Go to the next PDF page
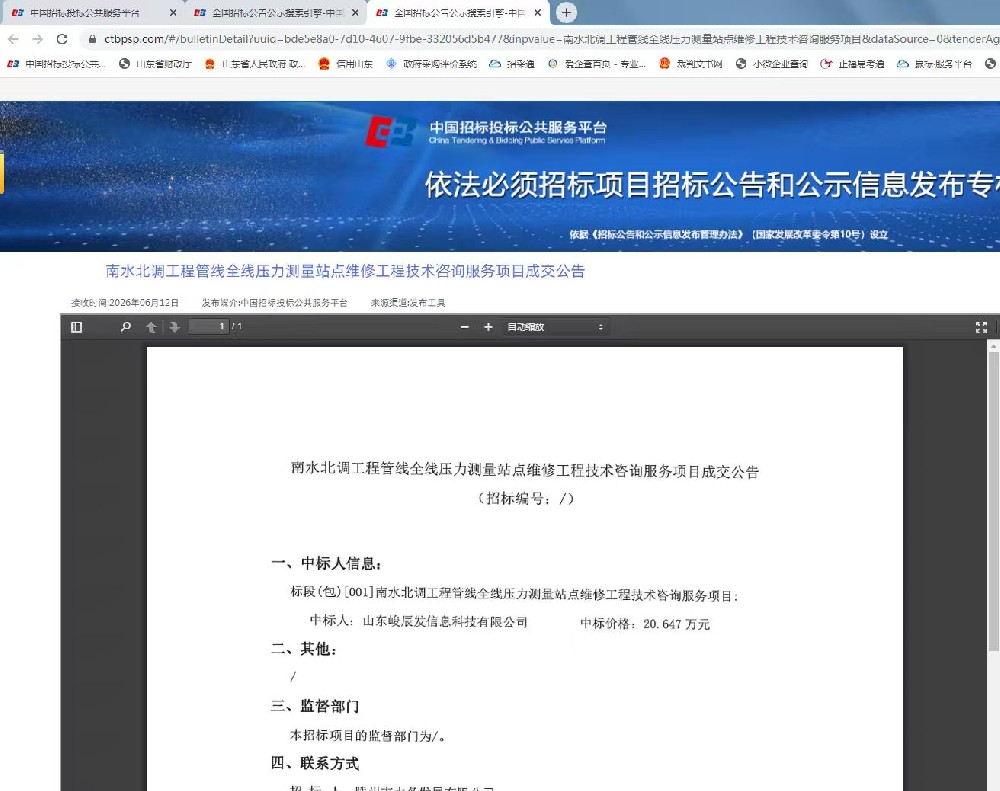The image size is (1000, 791). pyautogui.click(x=174, y=327)
